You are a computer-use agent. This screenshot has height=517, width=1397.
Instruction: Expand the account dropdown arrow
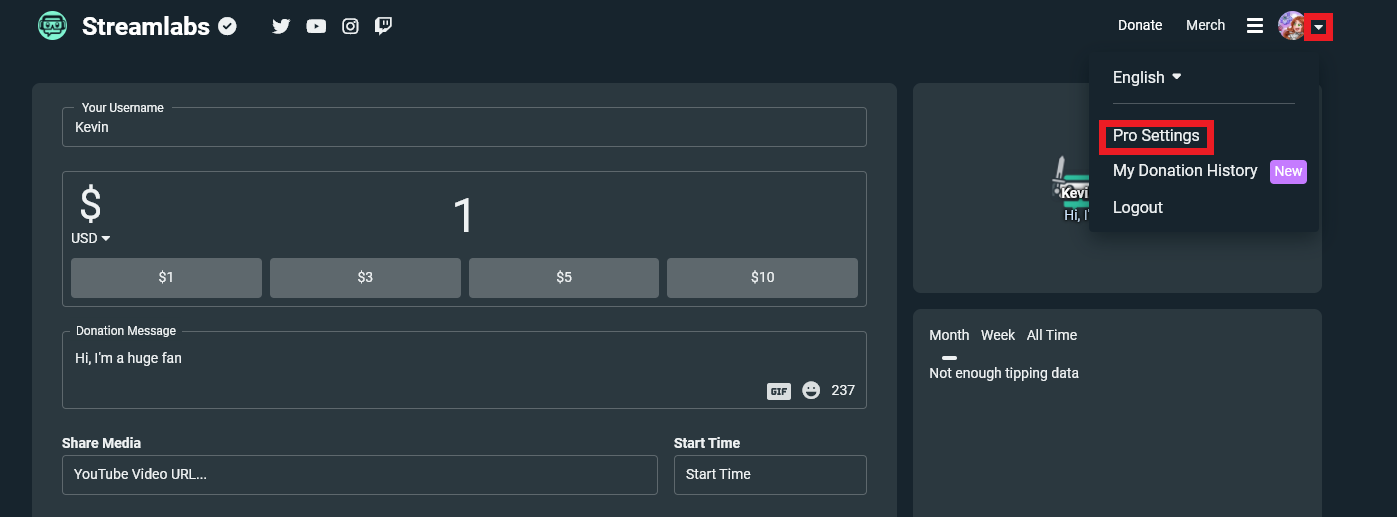(1320, 27)
